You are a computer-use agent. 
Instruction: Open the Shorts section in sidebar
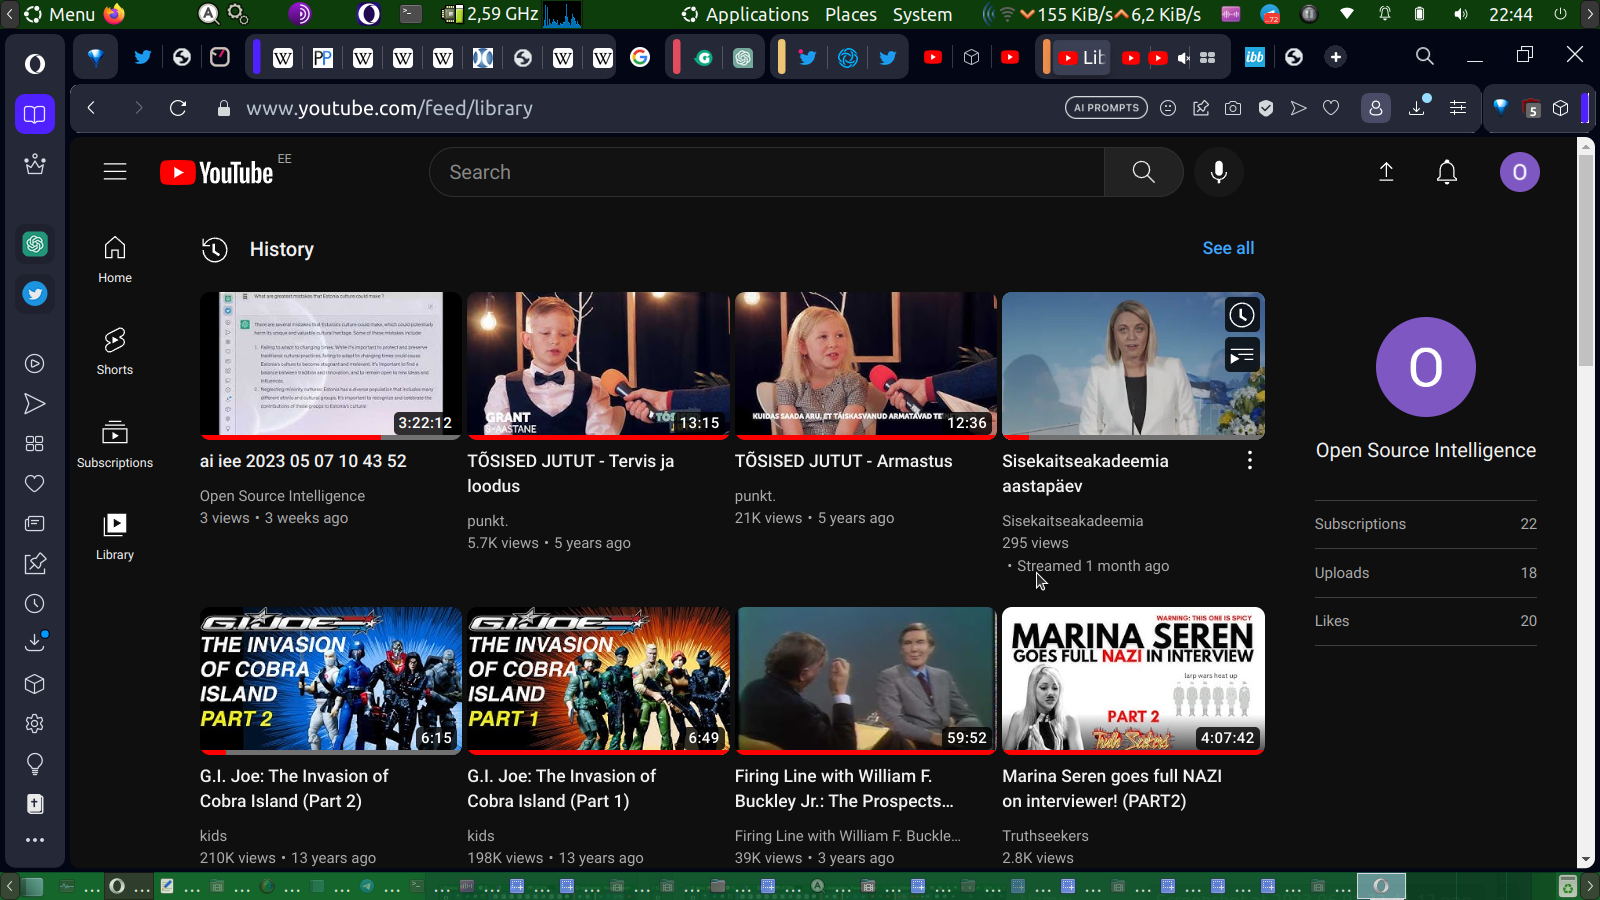115,351
